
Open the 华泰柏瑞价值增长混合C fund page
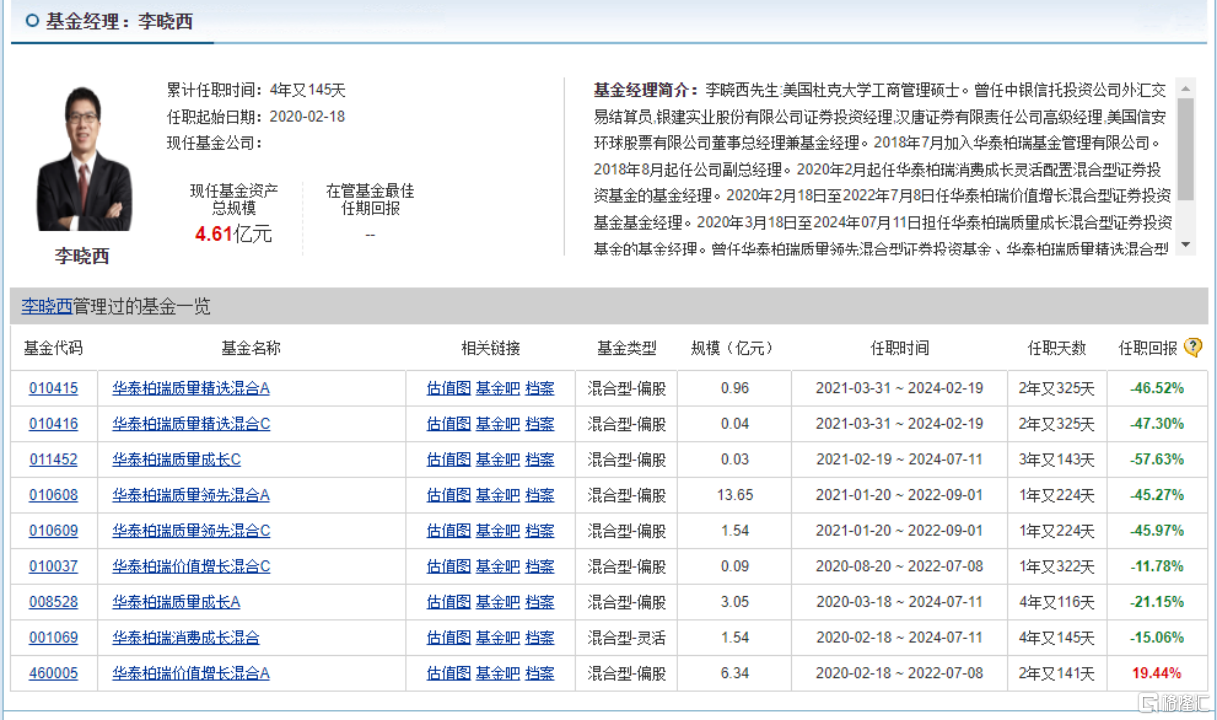pos(191,566)
